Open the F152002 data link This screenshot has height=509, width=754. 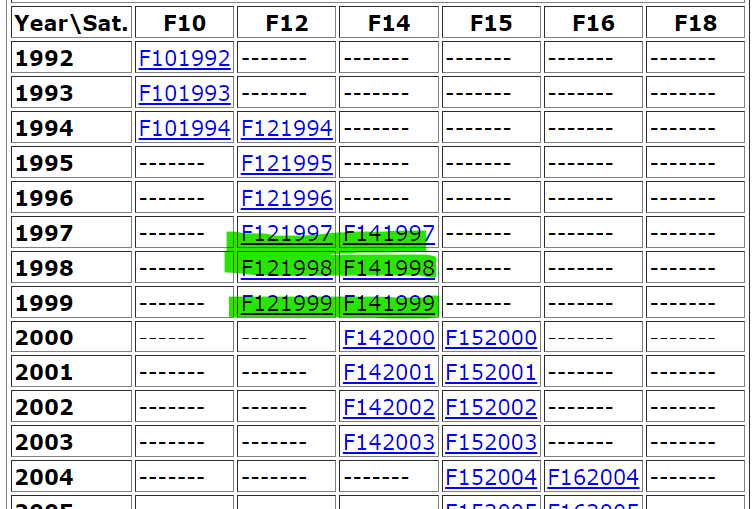pyautogui.click(x=491, y=408)
